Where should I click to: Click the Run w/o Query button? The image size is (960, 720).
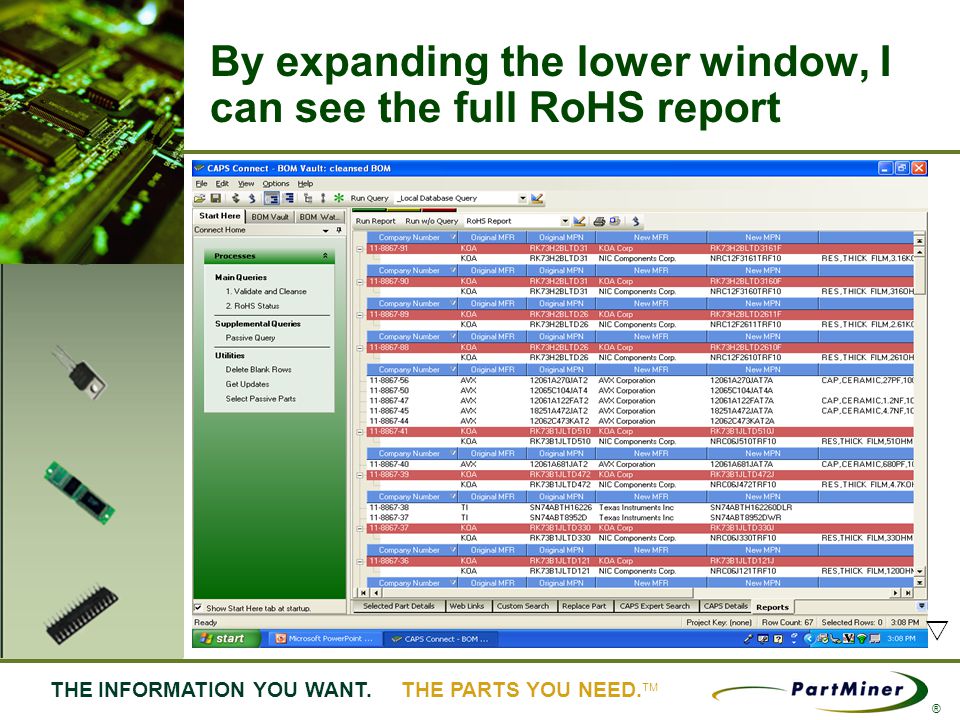[432, 221]
